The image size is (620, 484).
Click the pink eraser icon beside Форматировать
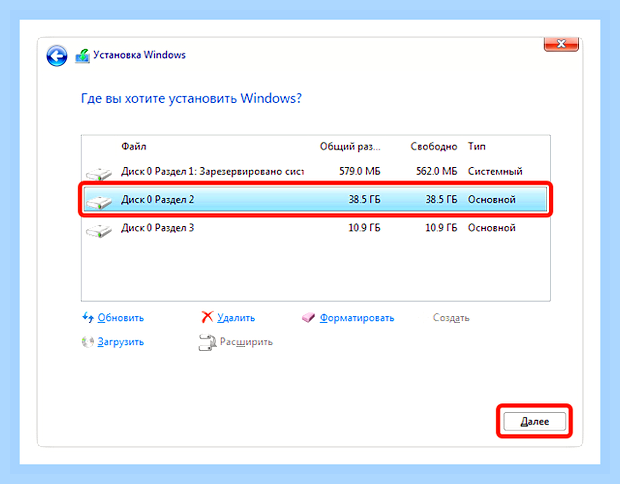(308, 318)
